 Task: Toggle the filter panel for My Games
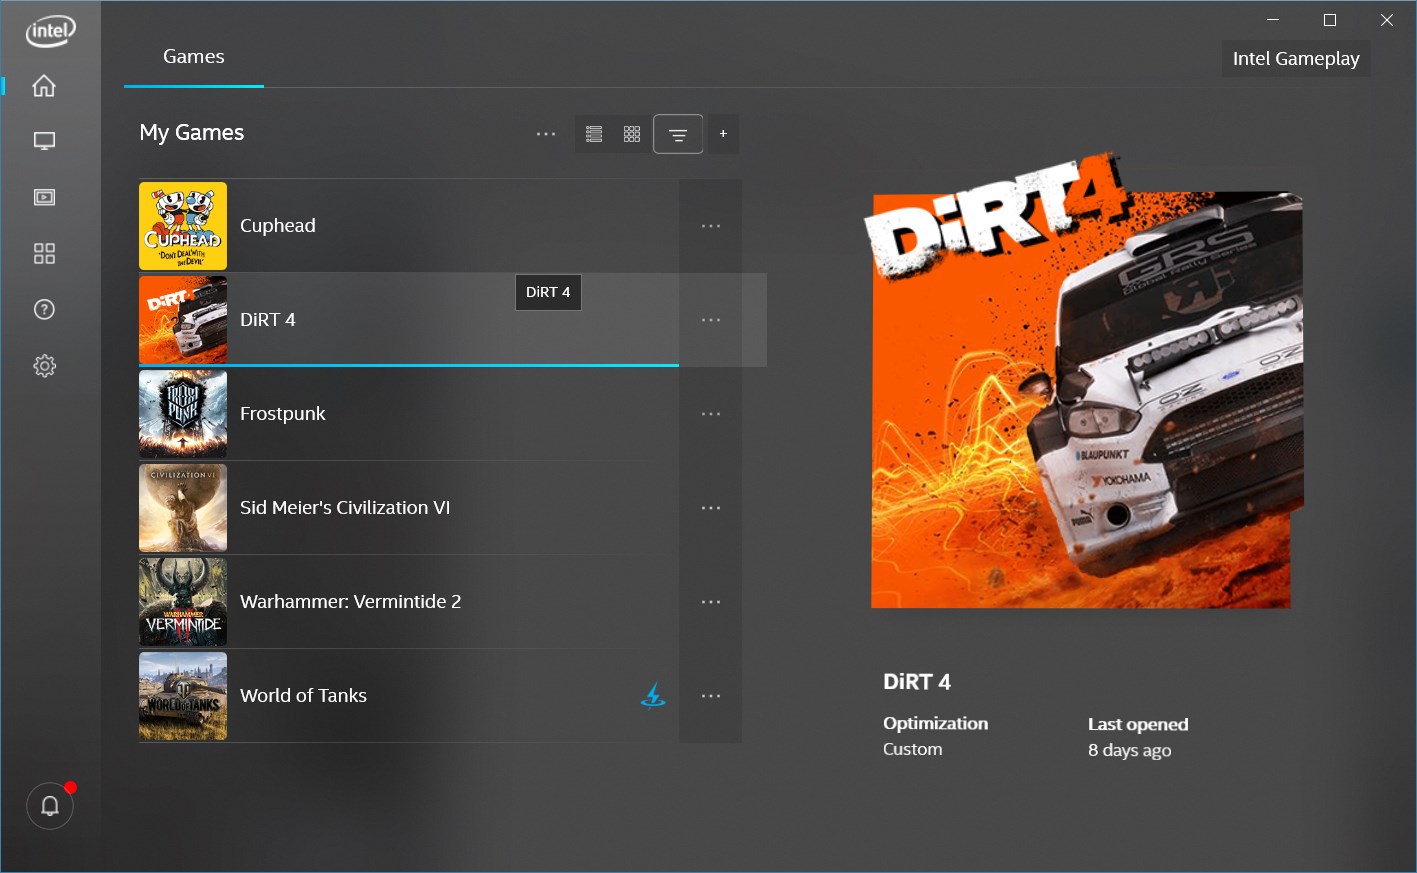tap(678, 133)
